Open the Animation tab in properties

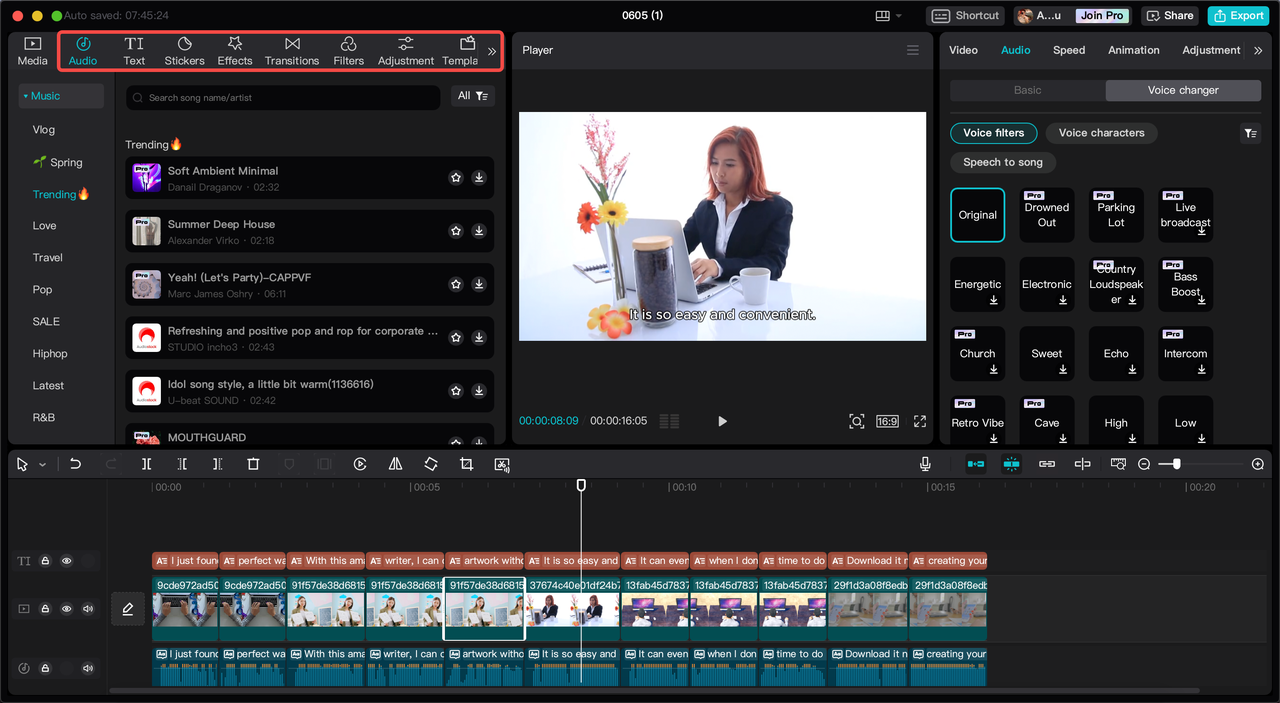[1134, 50]
